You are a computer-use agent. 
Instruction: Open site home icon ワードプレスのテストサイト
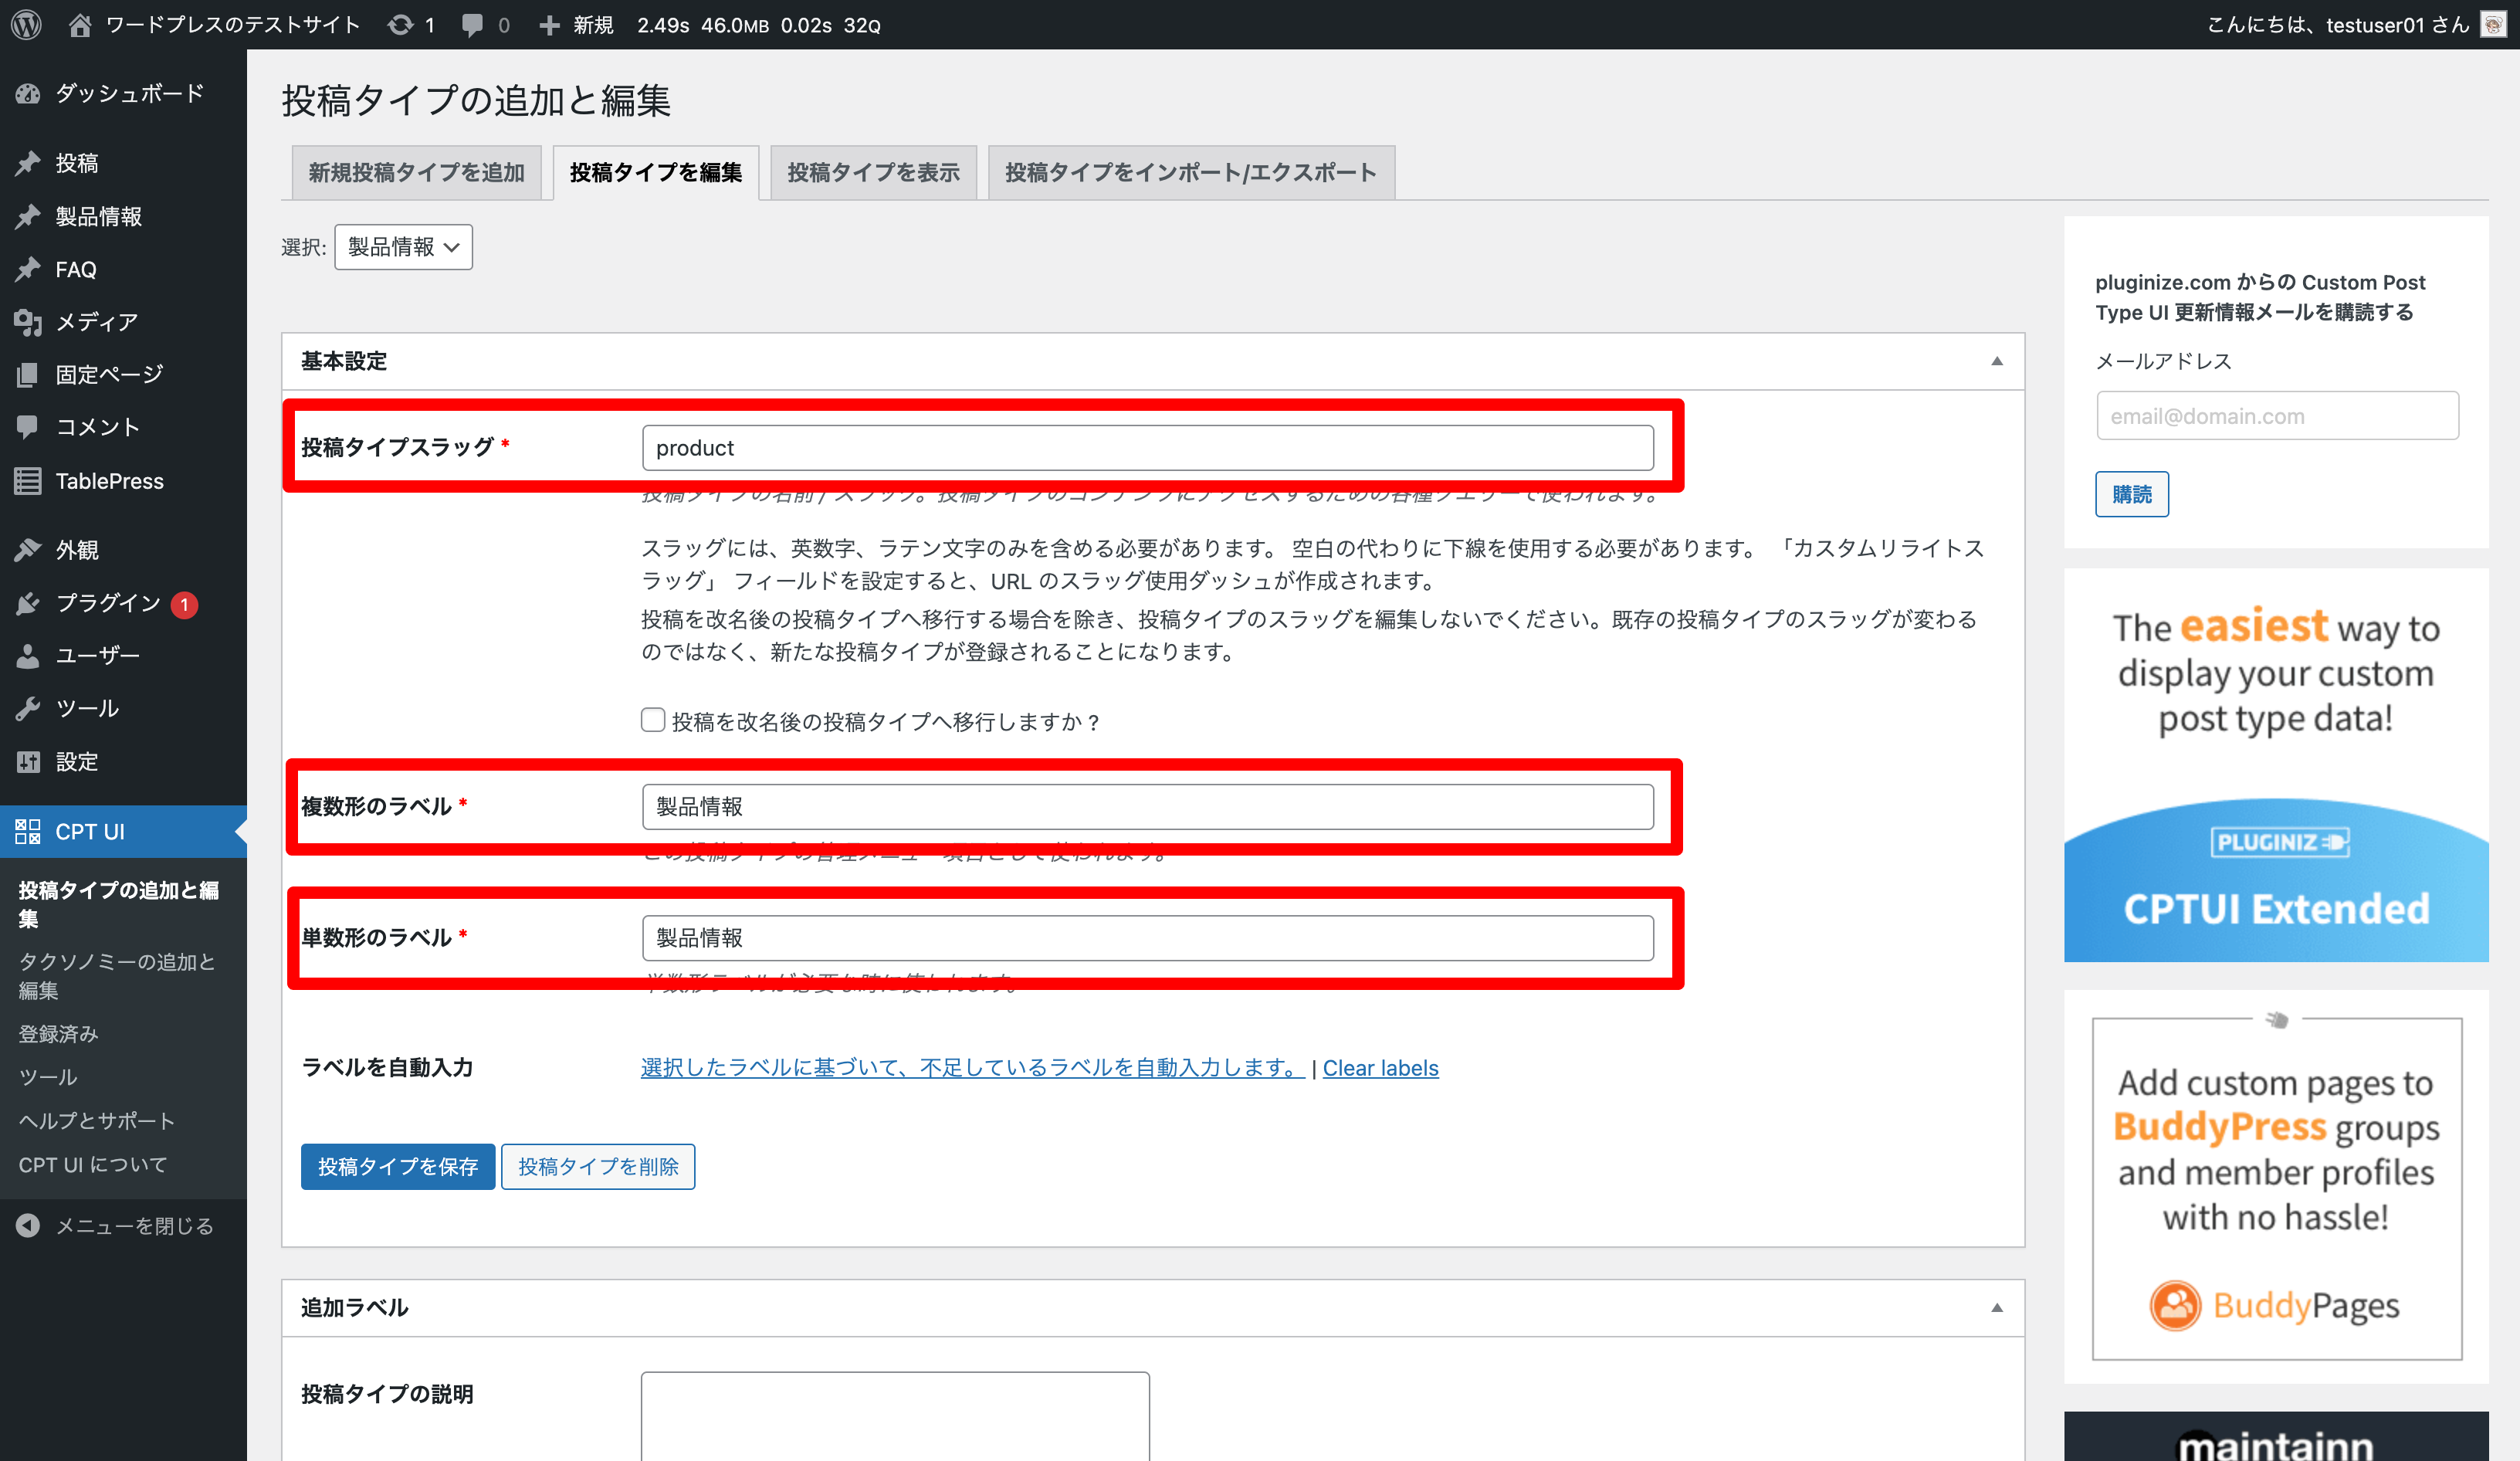(80, 25)
